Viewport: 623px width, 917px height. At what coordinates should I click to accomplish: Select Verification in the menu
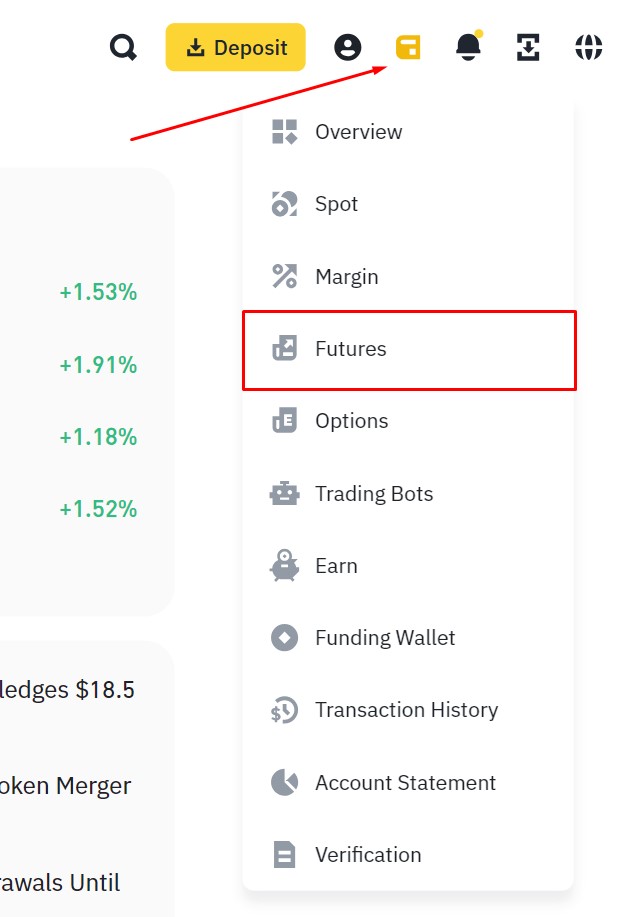(368, 855)
